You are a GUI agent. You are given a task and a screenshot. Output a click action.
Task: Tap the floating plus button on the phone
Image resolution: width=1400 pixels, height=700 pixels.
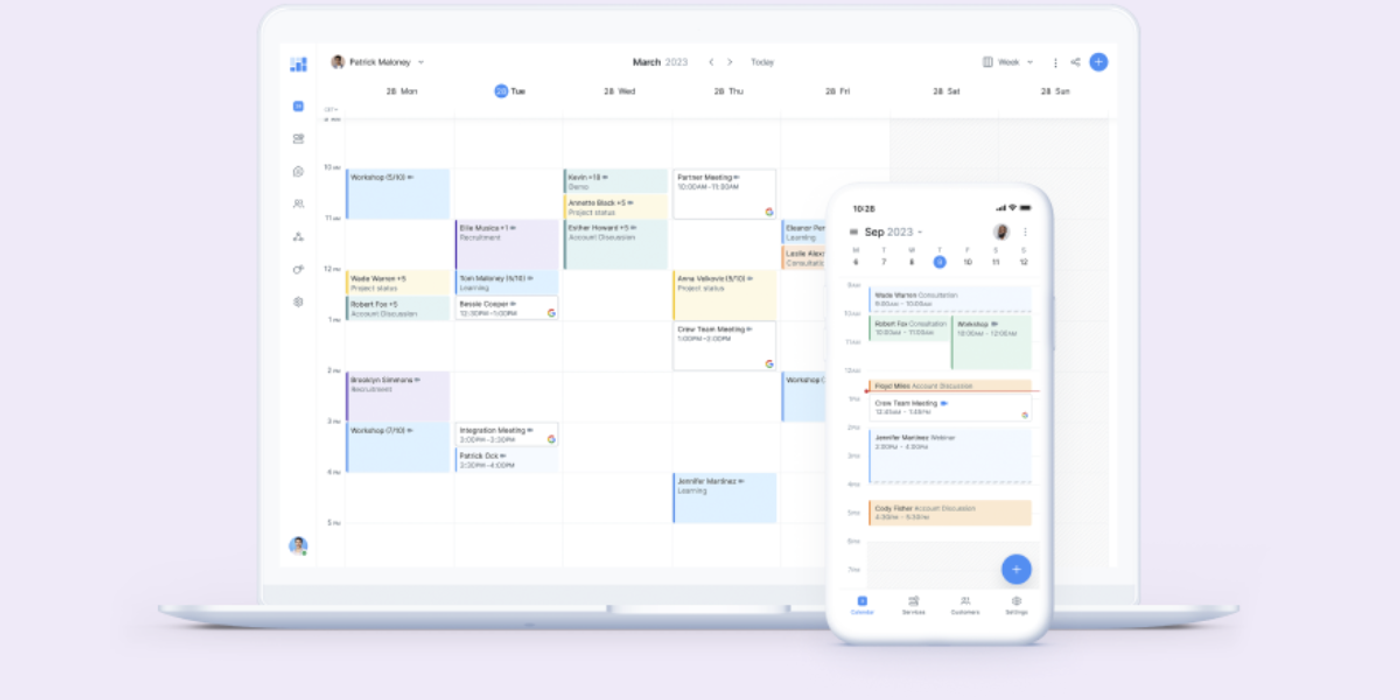(1016, 568)
